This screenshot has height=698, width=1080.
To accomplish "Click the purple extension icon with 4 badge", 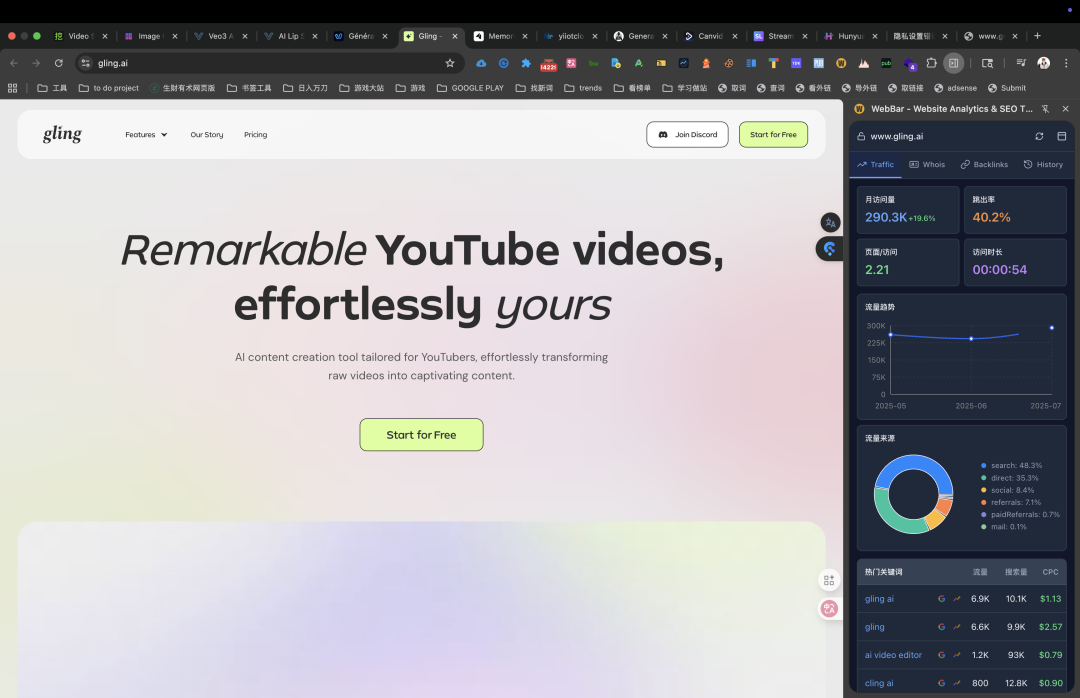I will click(909, 64).
